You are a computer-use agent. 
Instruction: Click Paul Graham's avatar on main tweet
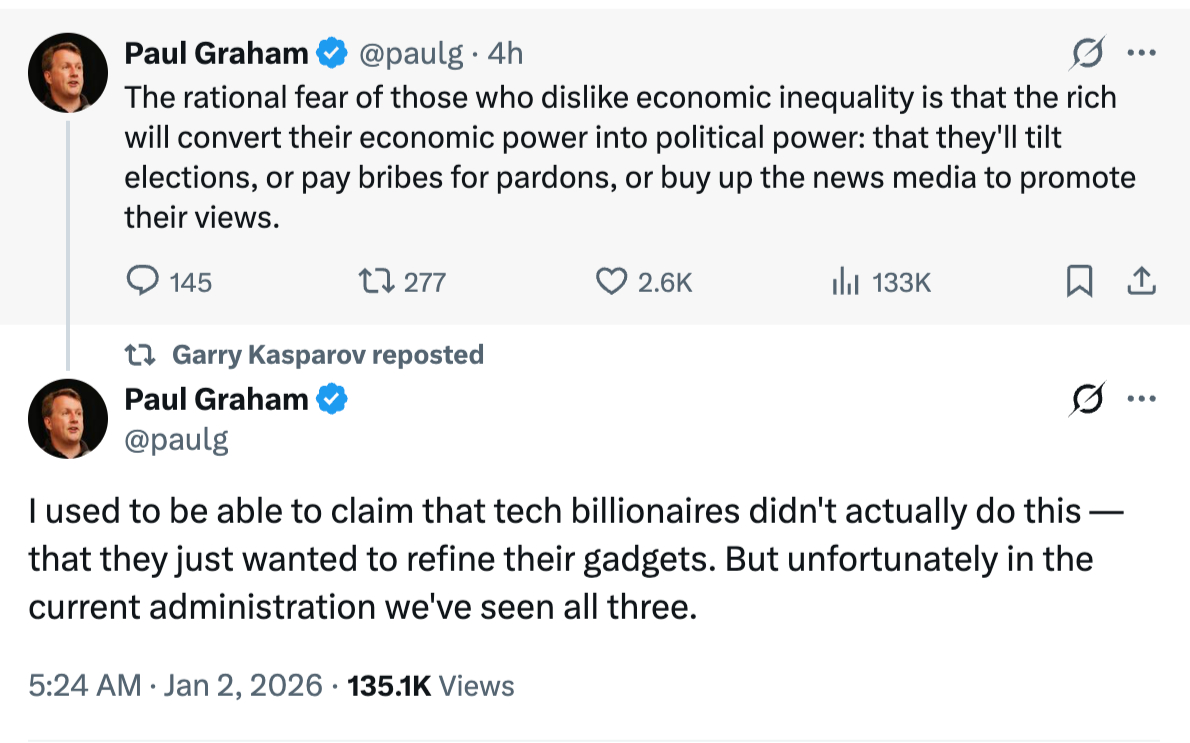pos(68,418)
